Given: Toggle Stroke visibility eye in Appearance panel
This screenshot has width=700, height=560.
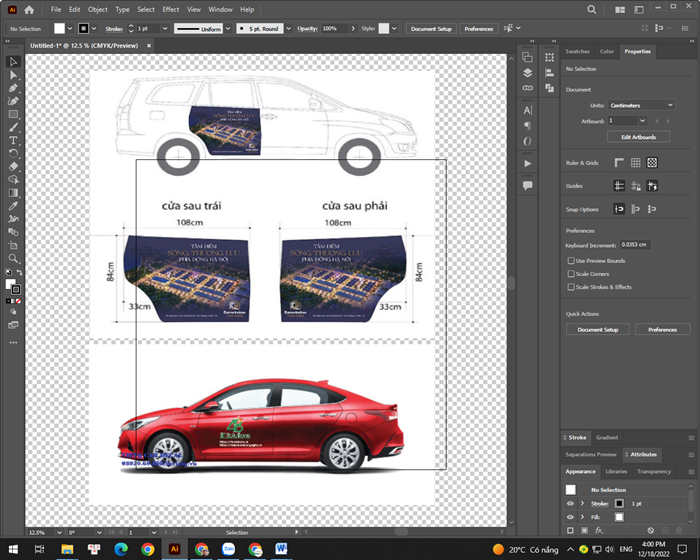Looking at the screenshot, I should tap(570, 503).
